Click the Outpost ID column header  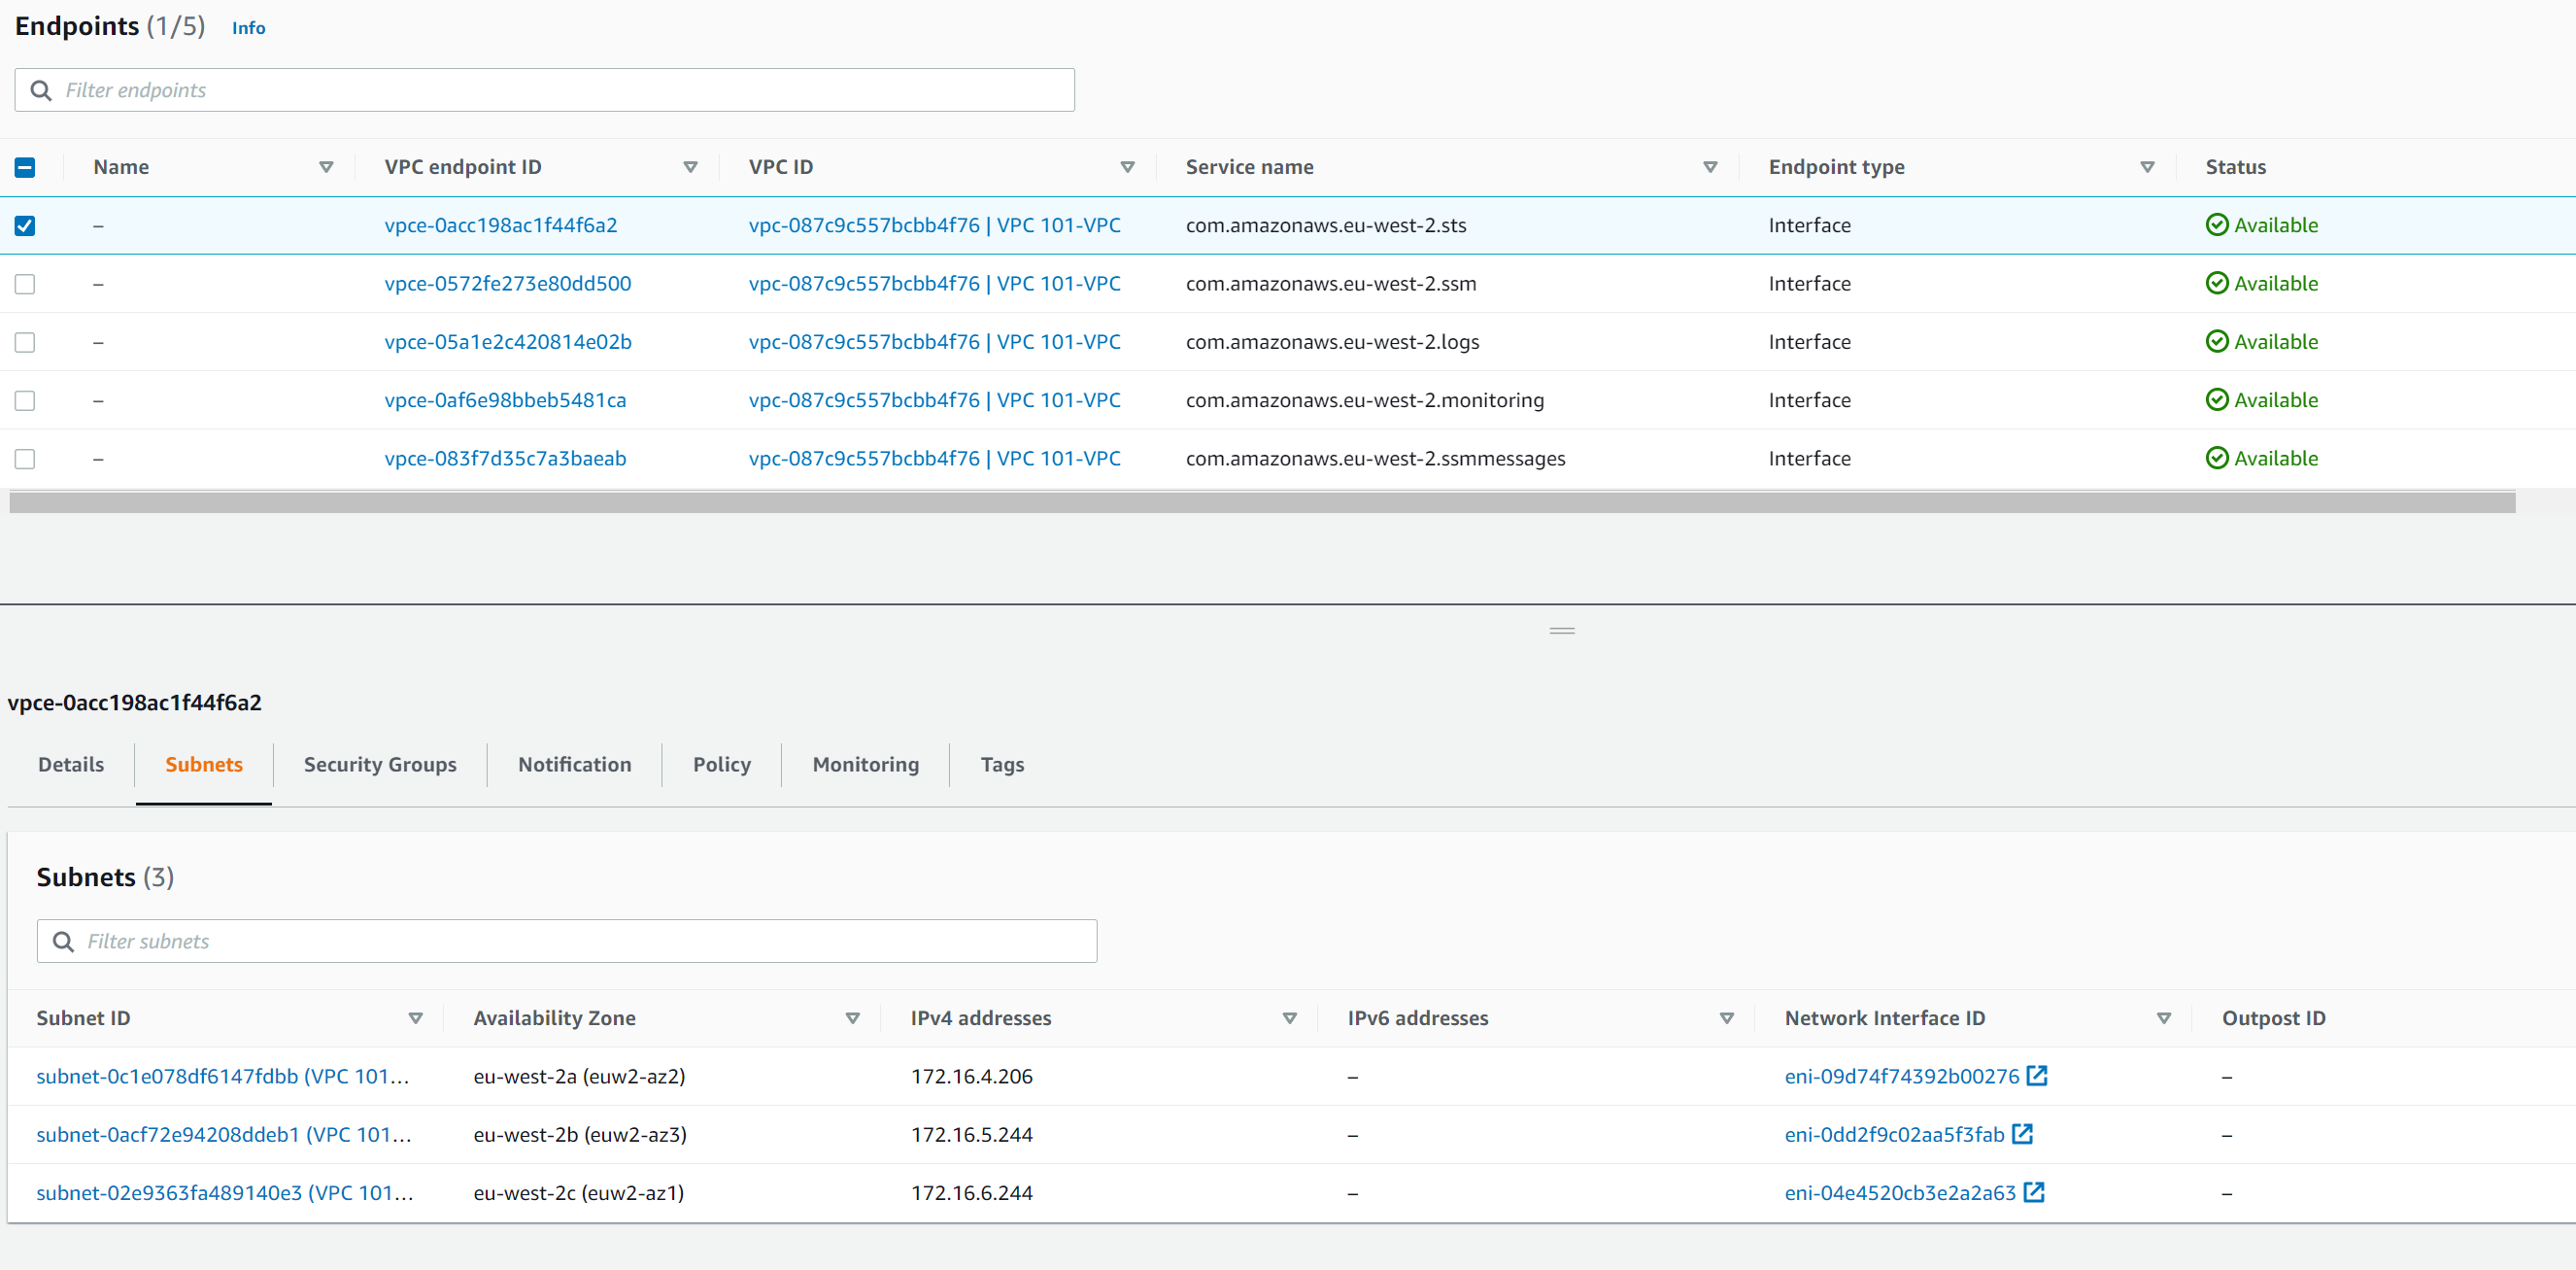point(2274,1018)
